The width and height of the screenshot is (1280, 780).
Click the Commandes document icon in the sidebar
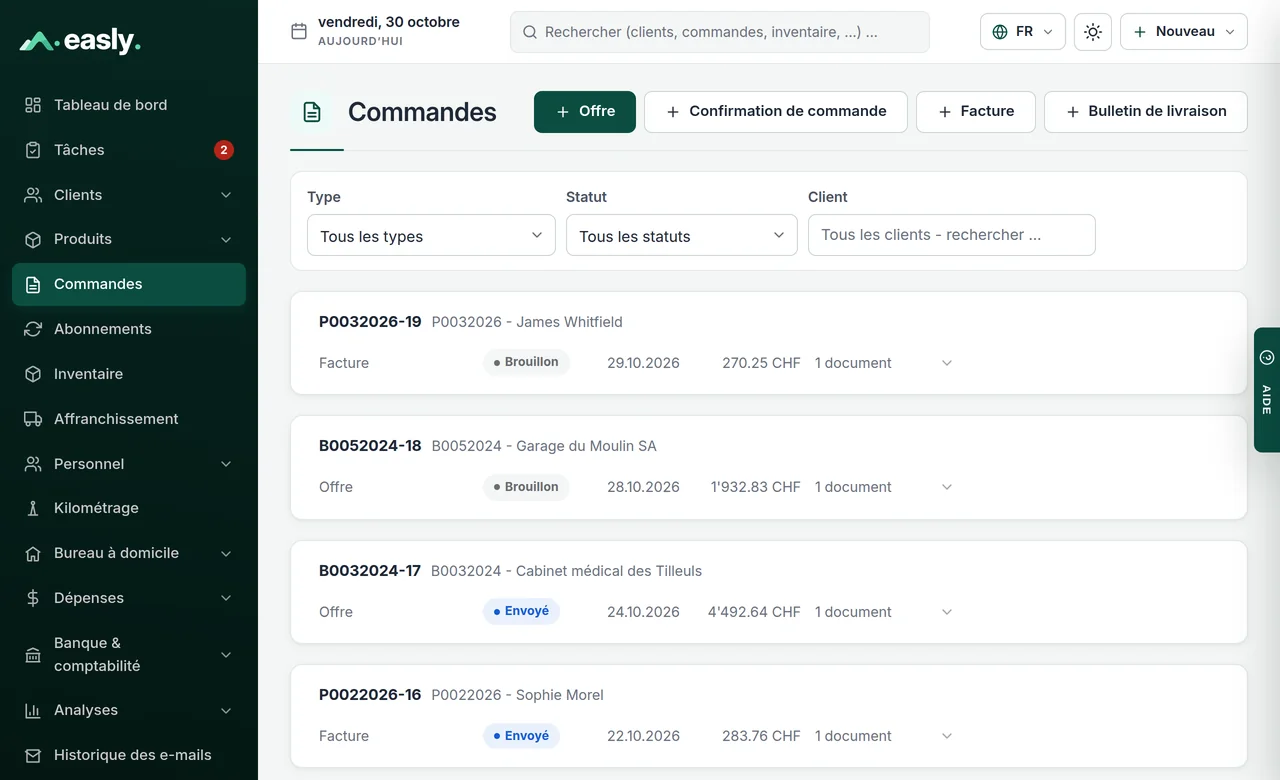33,284
